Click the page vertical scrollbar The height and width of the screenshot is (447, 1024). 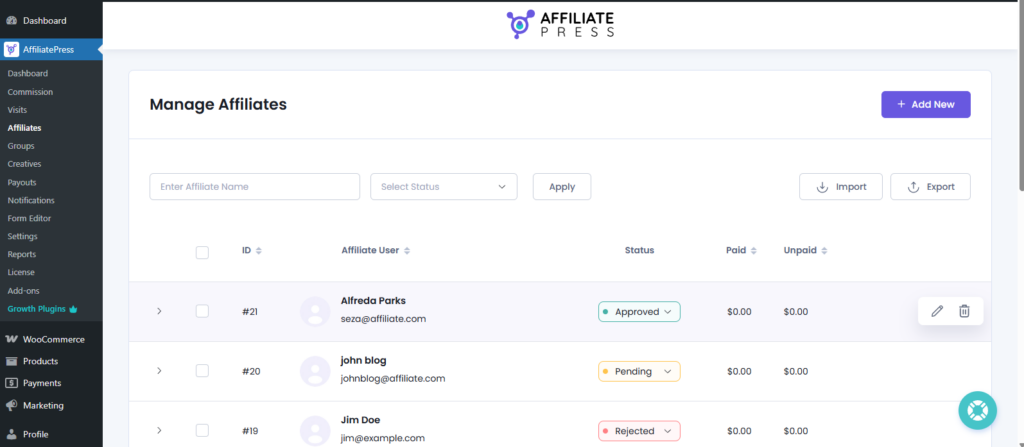point(1019,100)
